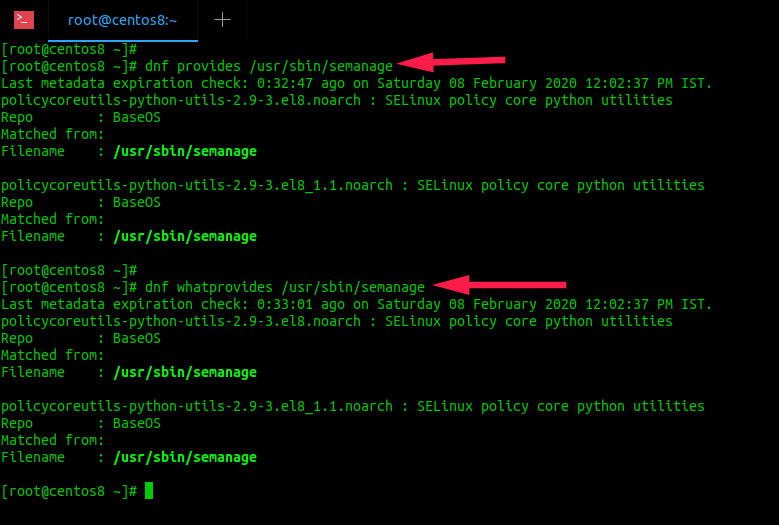Click the metadata check line showing 0:33:01
Viewport: 779px width, 525px height.
pyautogui.click(x=356, y=304)
